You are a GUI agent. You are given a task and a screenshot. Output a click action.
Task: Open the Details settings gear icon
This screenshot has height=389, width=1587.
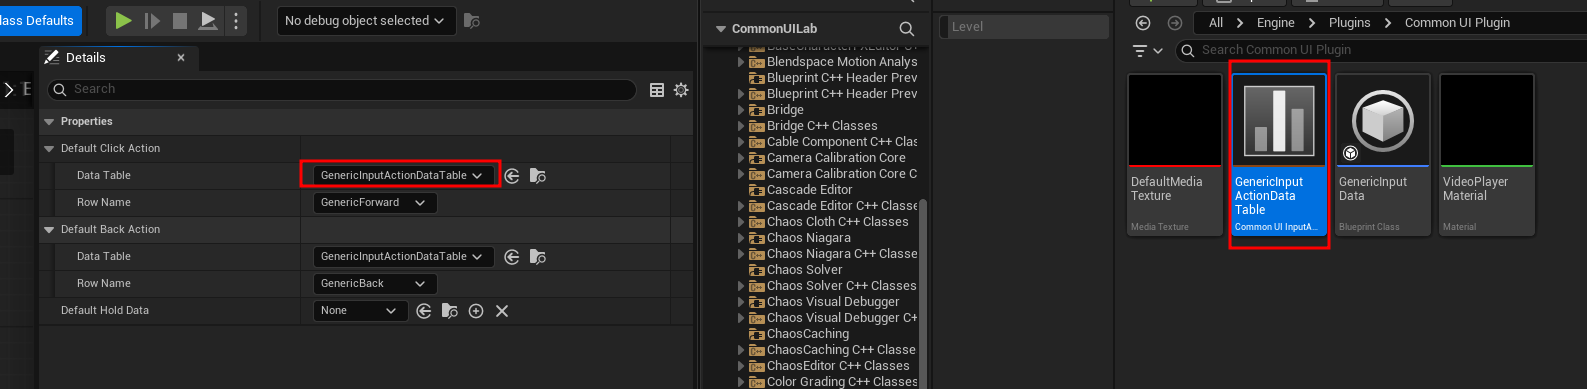point(681,90)
